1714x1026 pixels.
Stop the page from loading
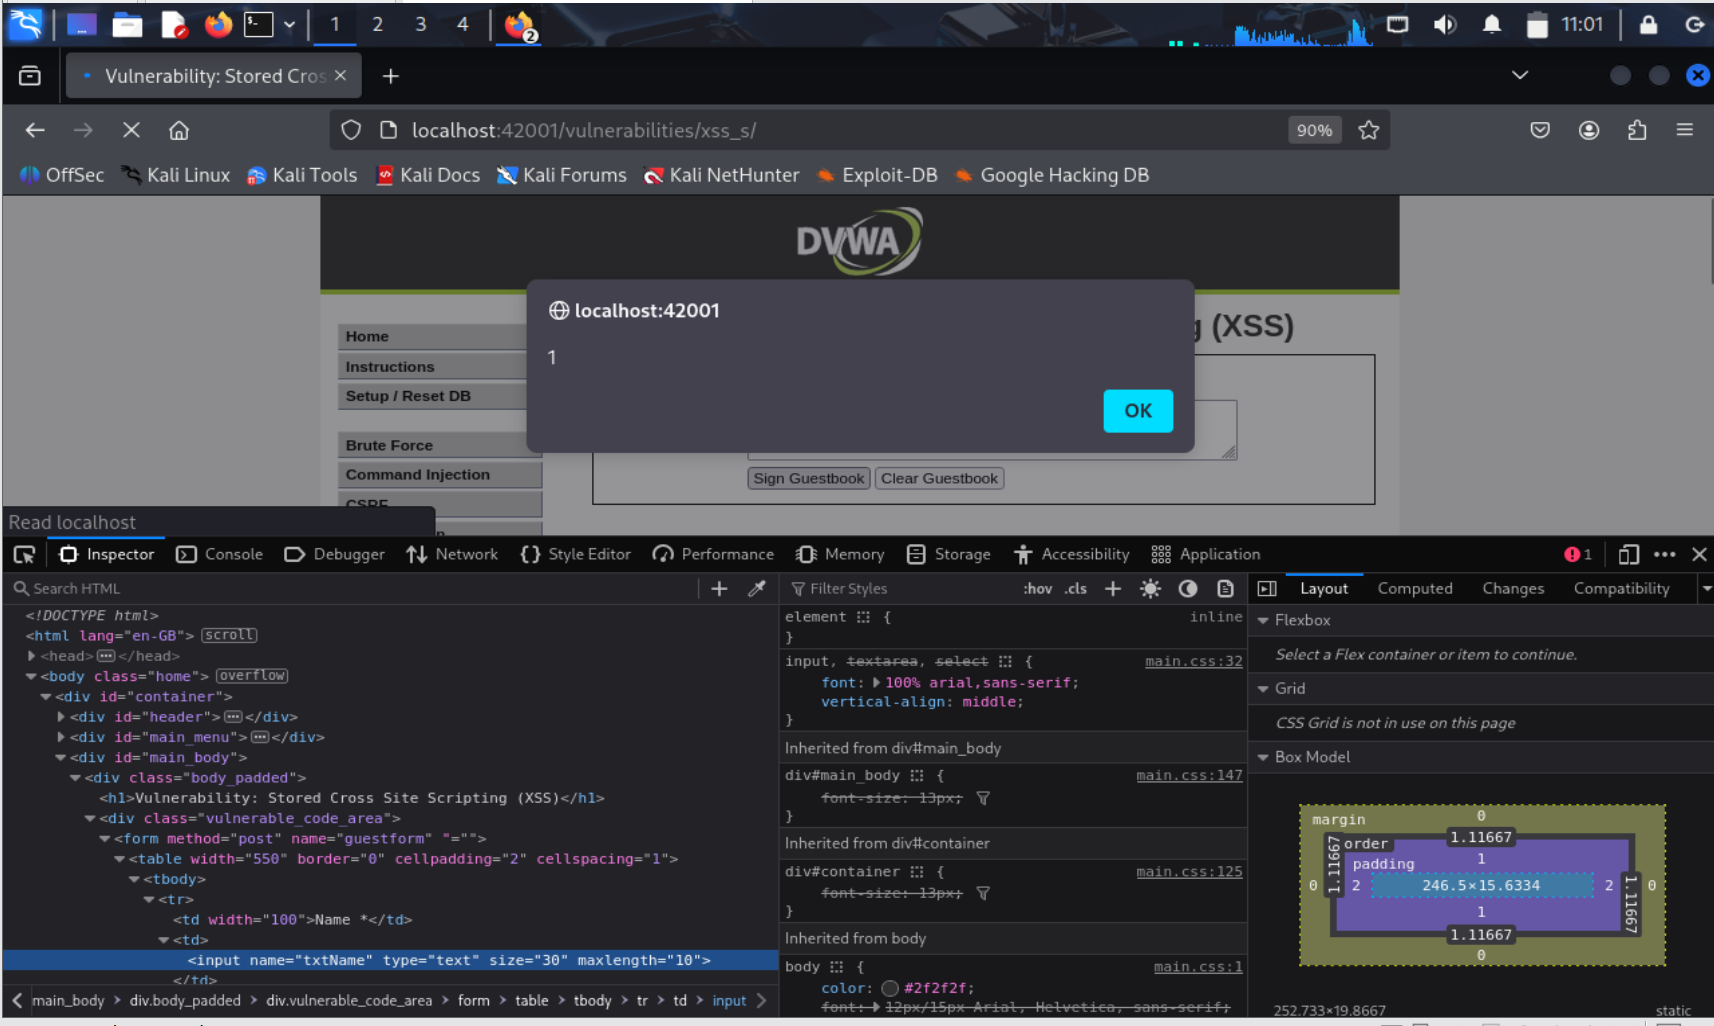point(131,130)
